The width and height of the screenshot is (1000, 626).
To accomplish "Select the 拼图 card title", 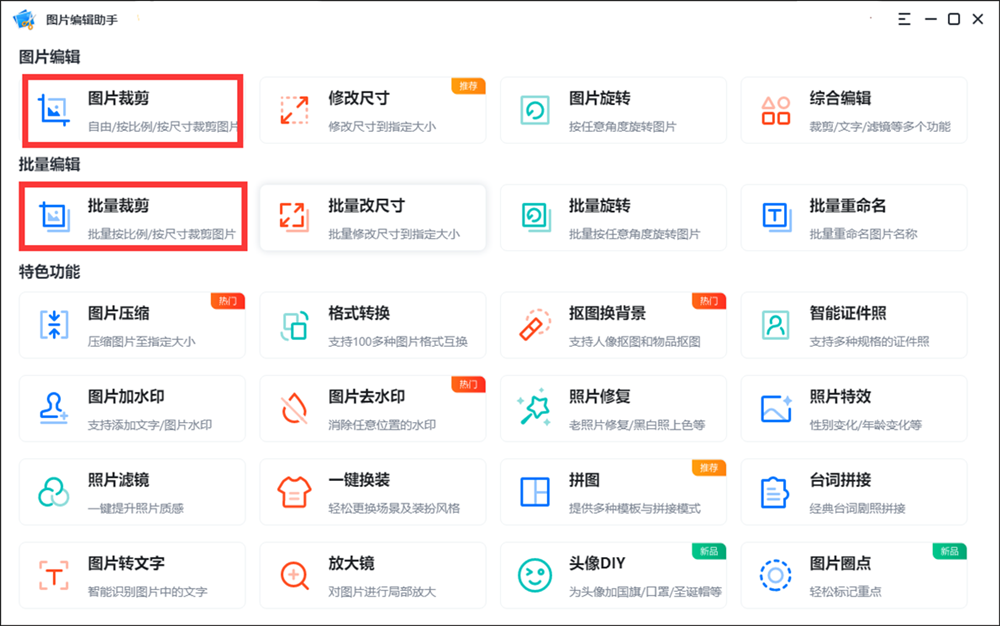I will click(584, 480).
